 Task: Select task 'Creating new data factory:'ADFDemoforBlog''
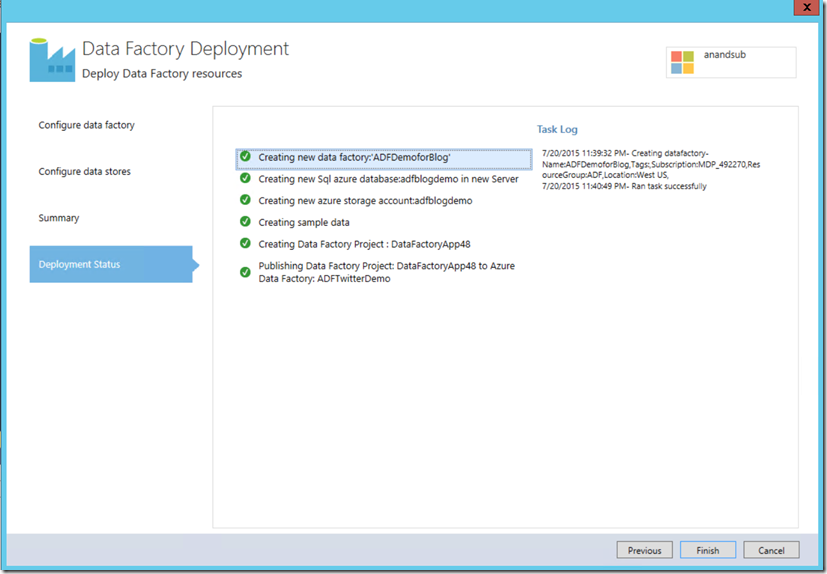(384, 158)
